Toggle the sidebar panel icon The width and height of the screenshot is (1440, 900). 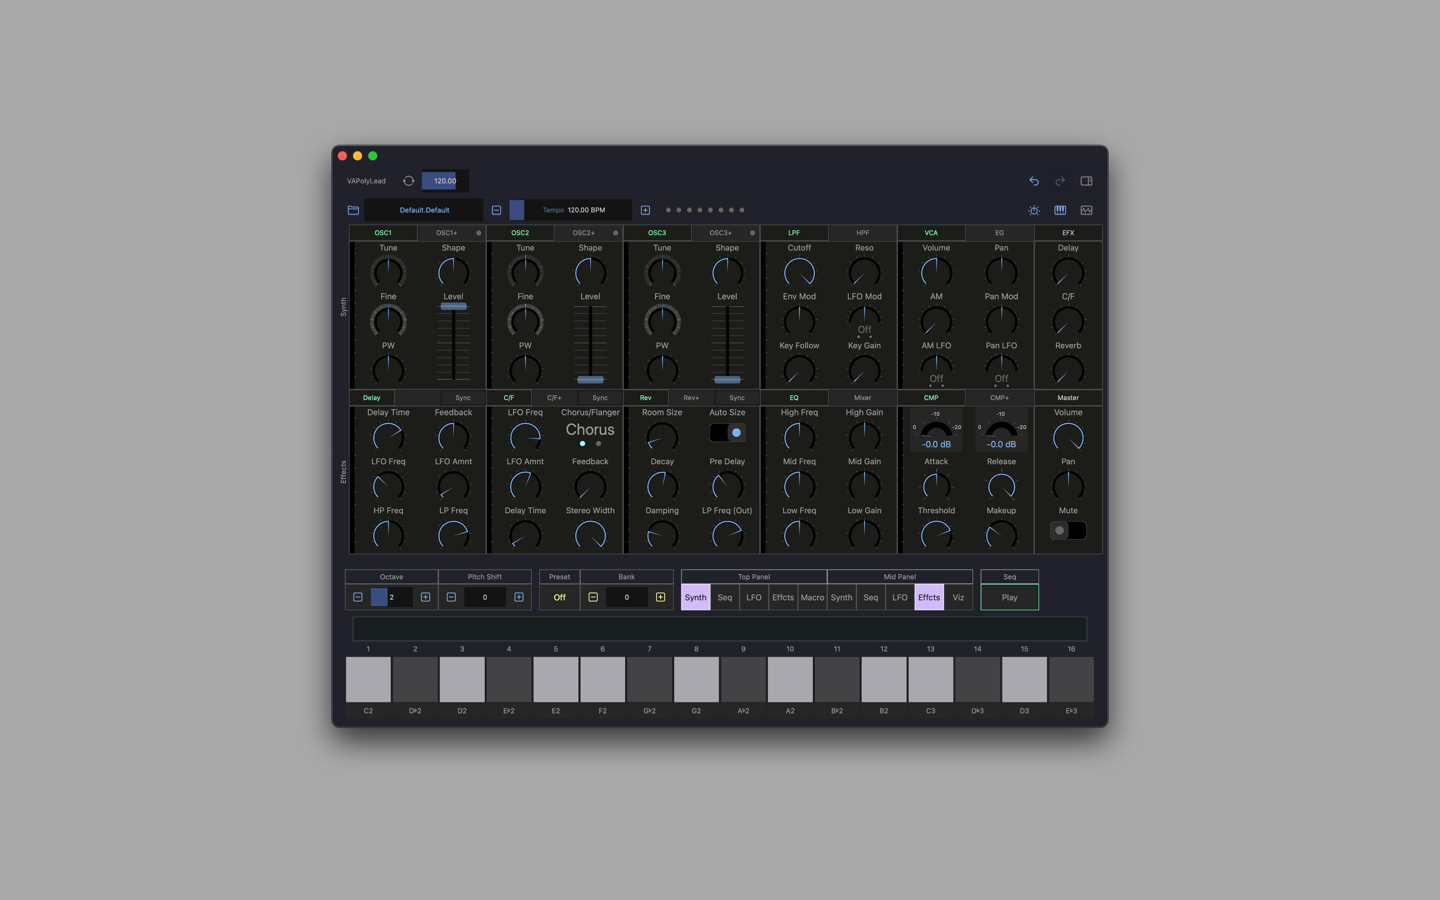1086,181
